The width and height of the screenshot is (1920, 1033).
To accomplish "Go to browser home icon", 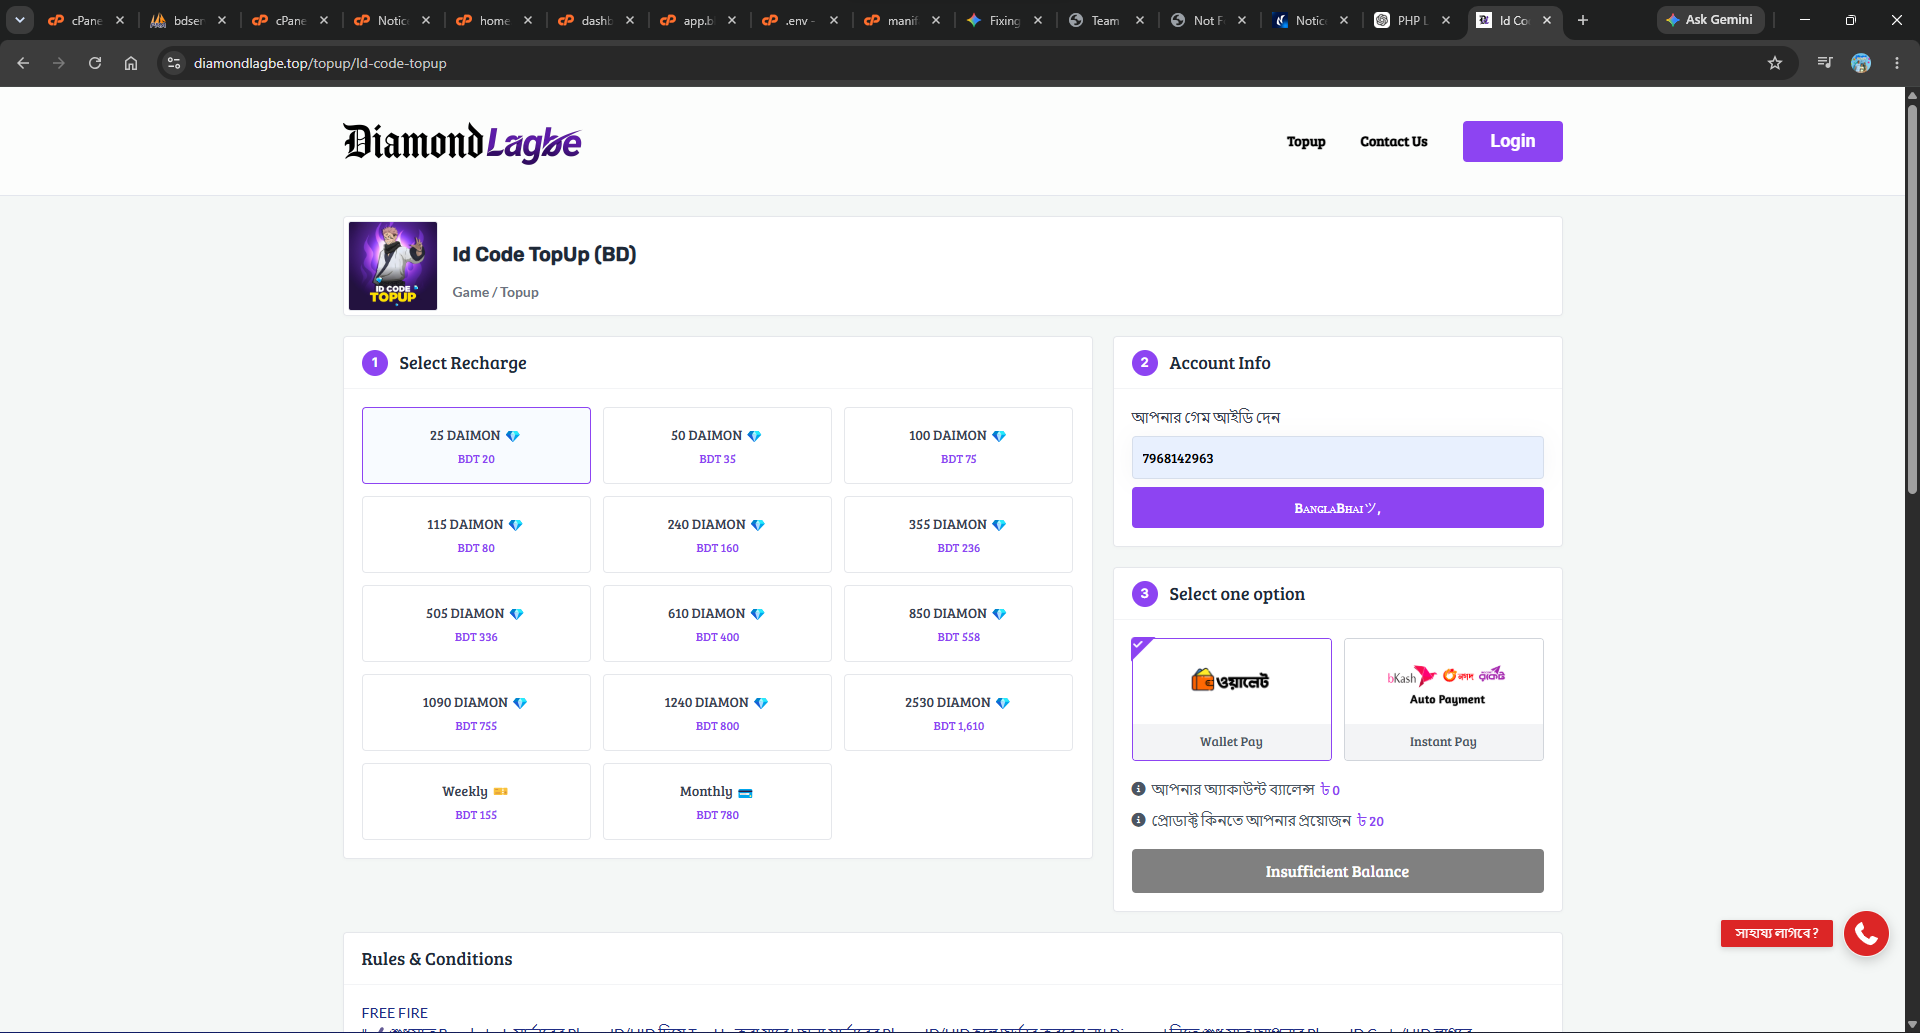I will click(131, 63).
